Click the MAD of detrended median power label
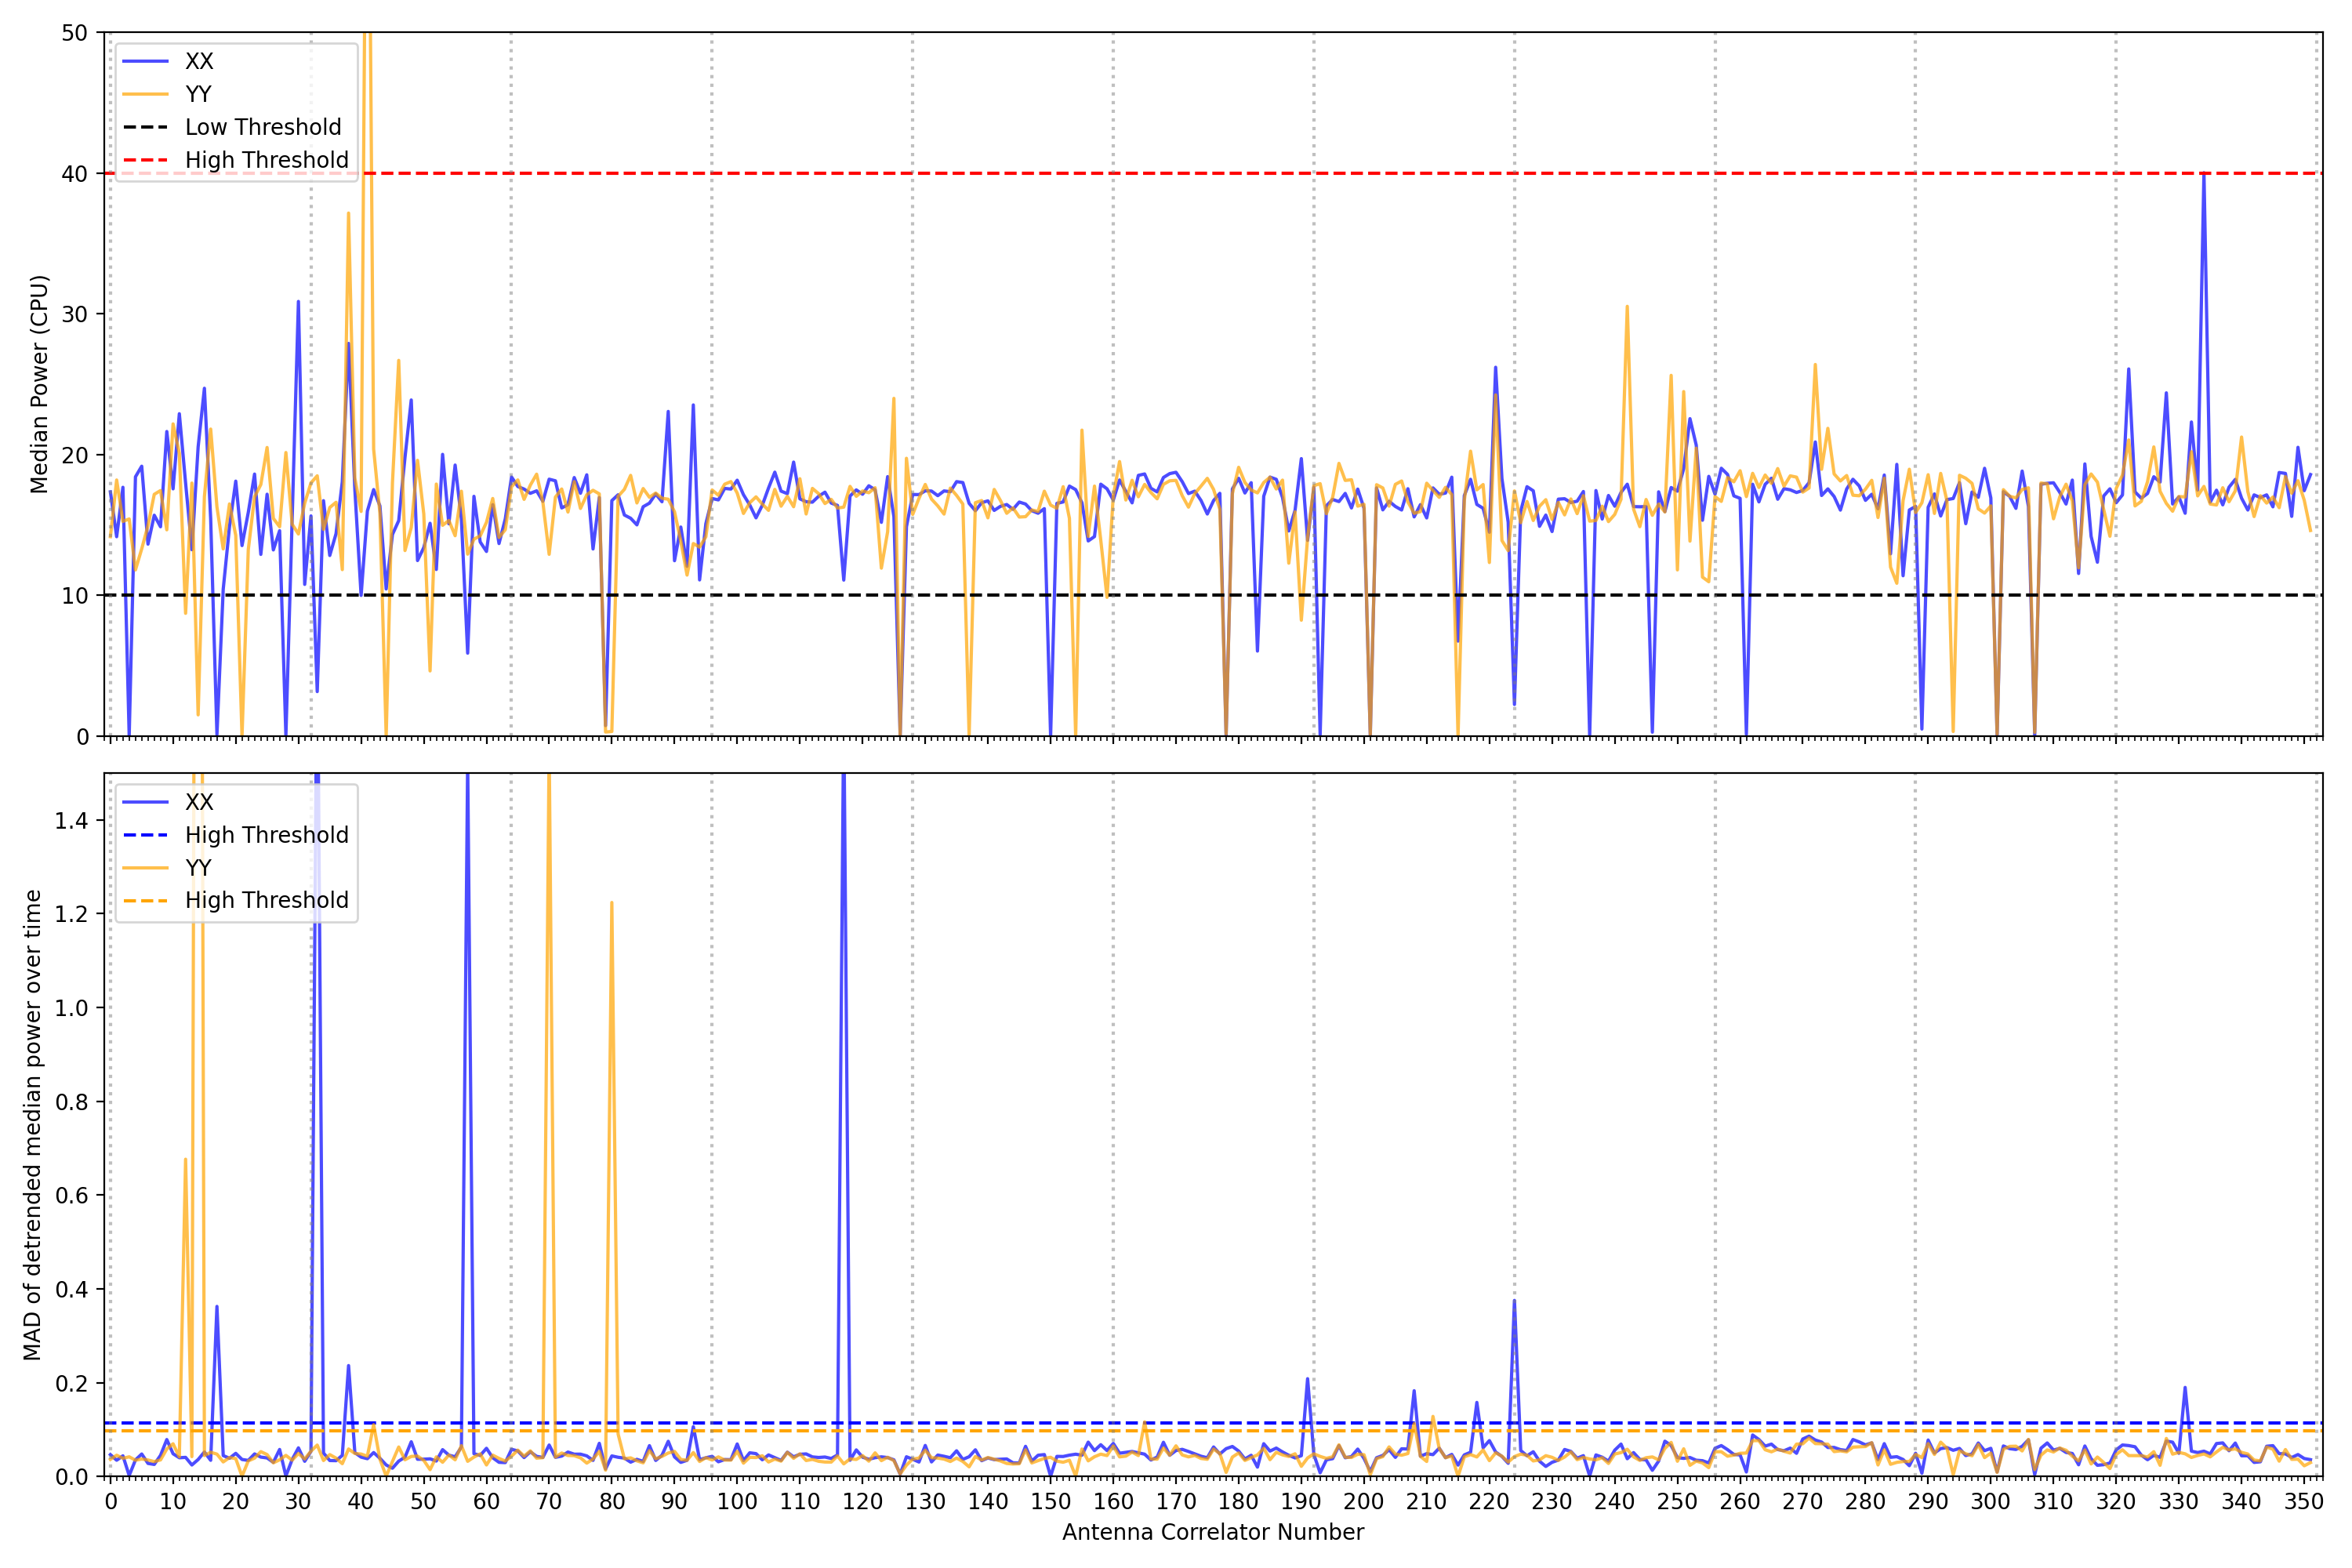 pyautogui.click(x=32, y=1124)
